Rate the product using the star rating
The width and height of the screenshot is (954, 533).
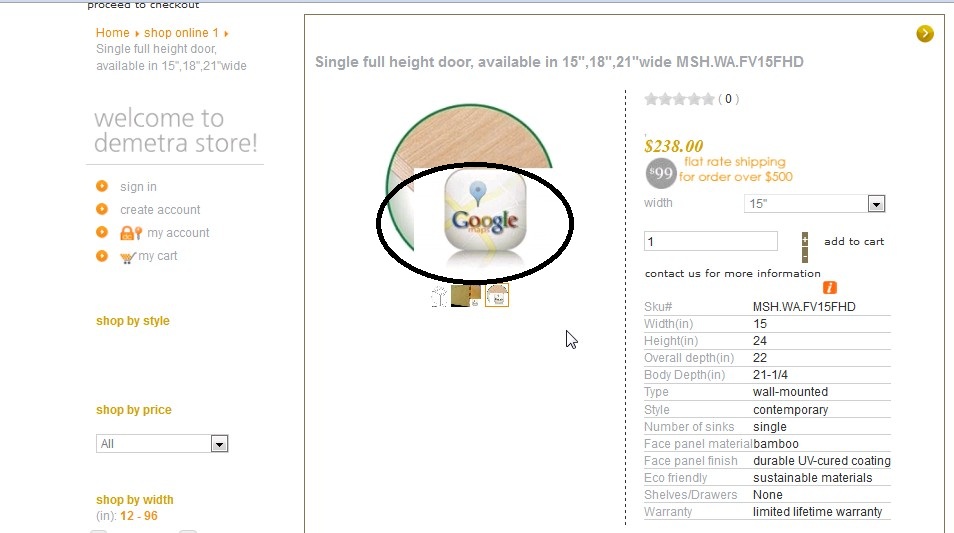(x=679, y=99)
